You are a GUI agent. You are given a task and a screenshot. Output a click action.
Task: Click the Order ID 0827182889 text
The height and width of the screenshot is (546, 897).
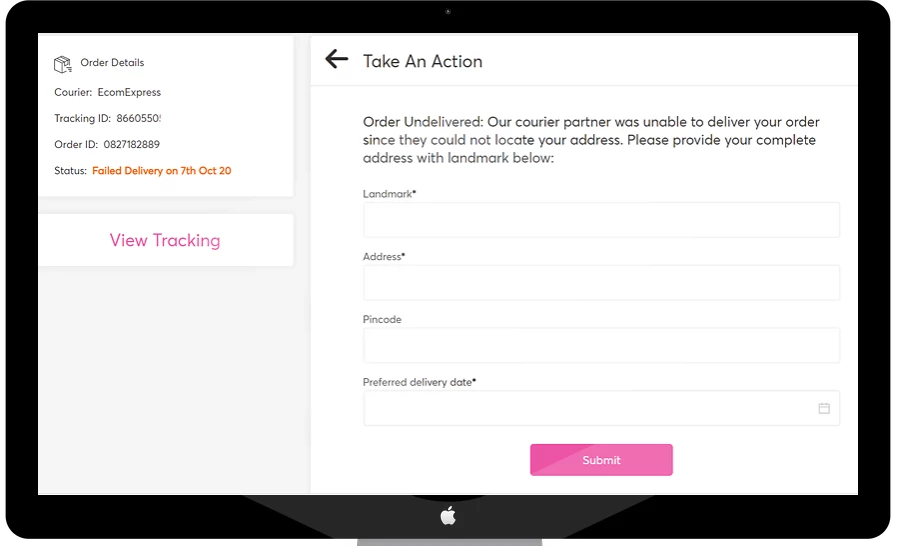click(131, 144)
